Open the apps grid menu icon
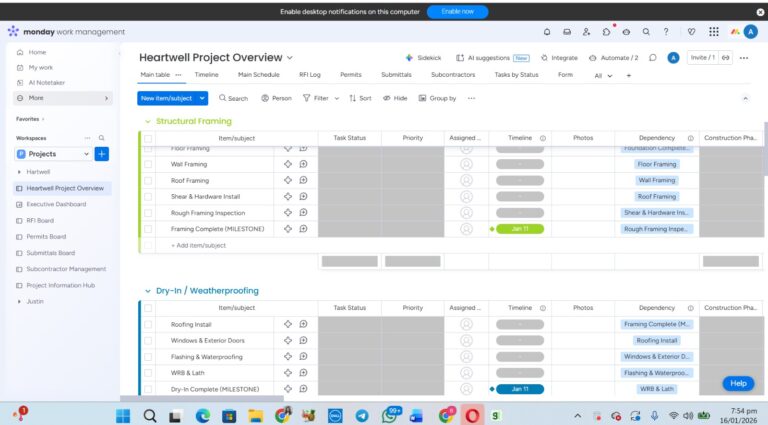 [713, 32]
